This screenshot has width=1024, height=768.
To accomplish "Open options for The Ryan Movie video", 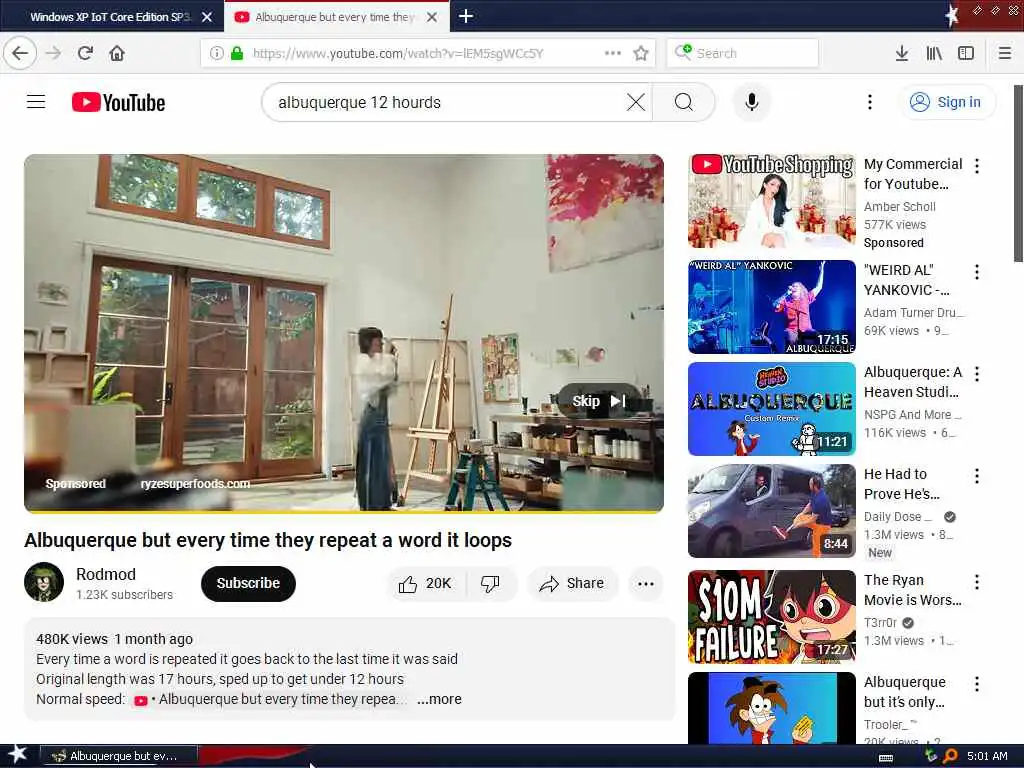I will click(977, 582).
